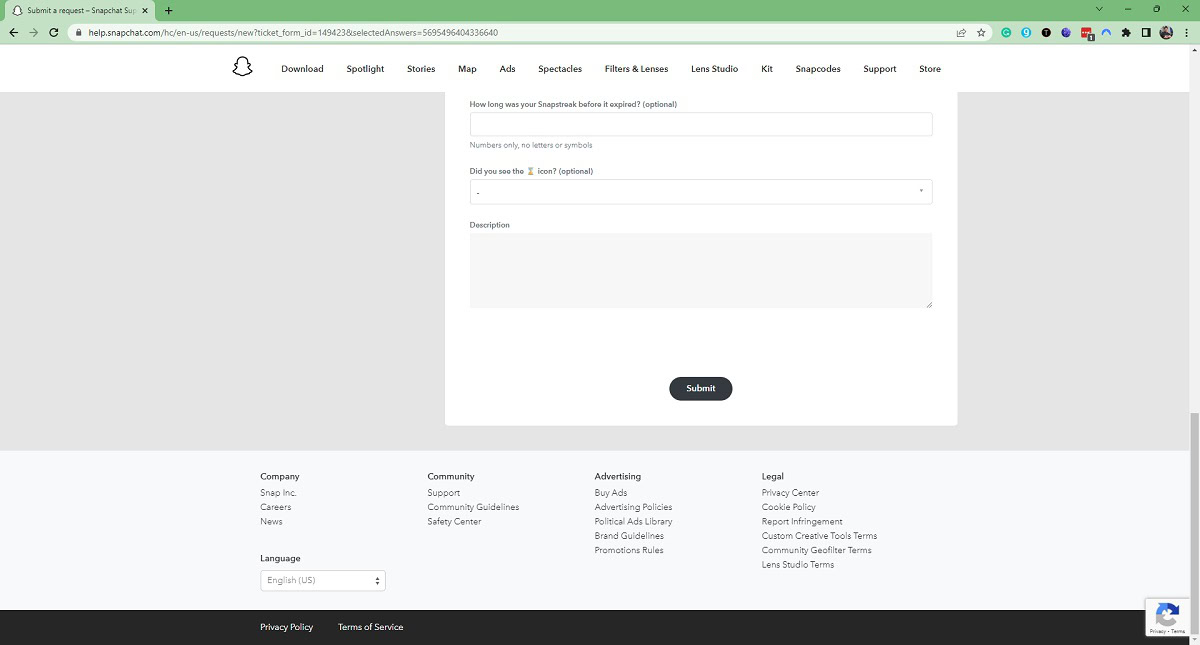Open the Grammarly extension icon
Viewport: 1200px width, 645px height.
click(1006, 32)
